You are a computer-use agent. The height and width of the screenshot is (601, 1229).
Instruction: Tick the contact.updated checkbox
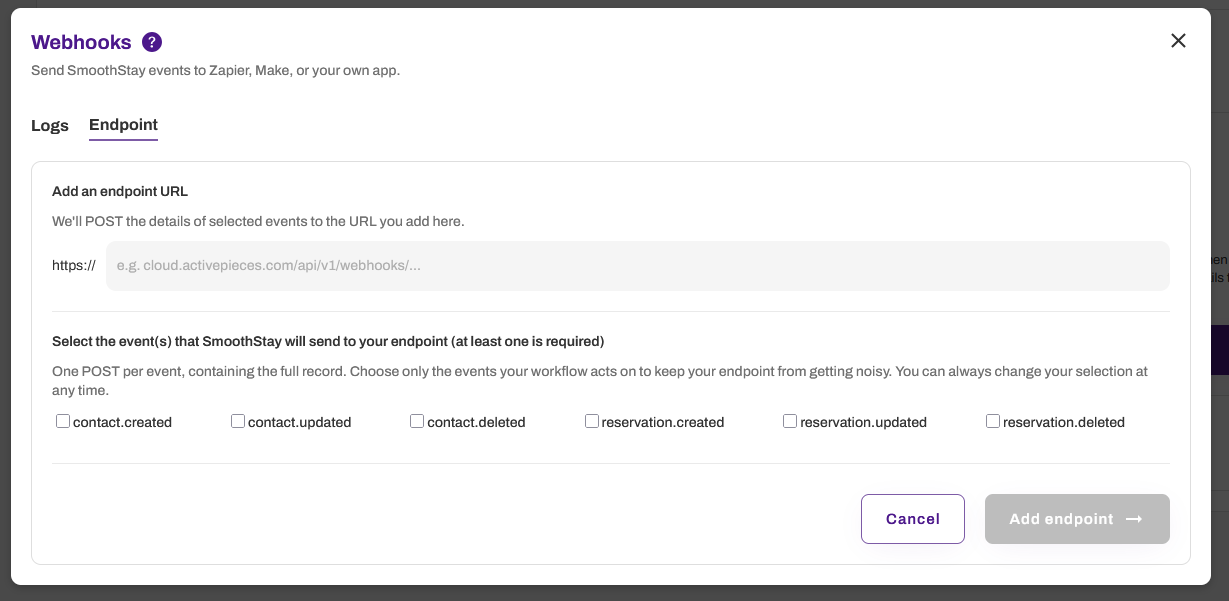click(x=238, y=421)
